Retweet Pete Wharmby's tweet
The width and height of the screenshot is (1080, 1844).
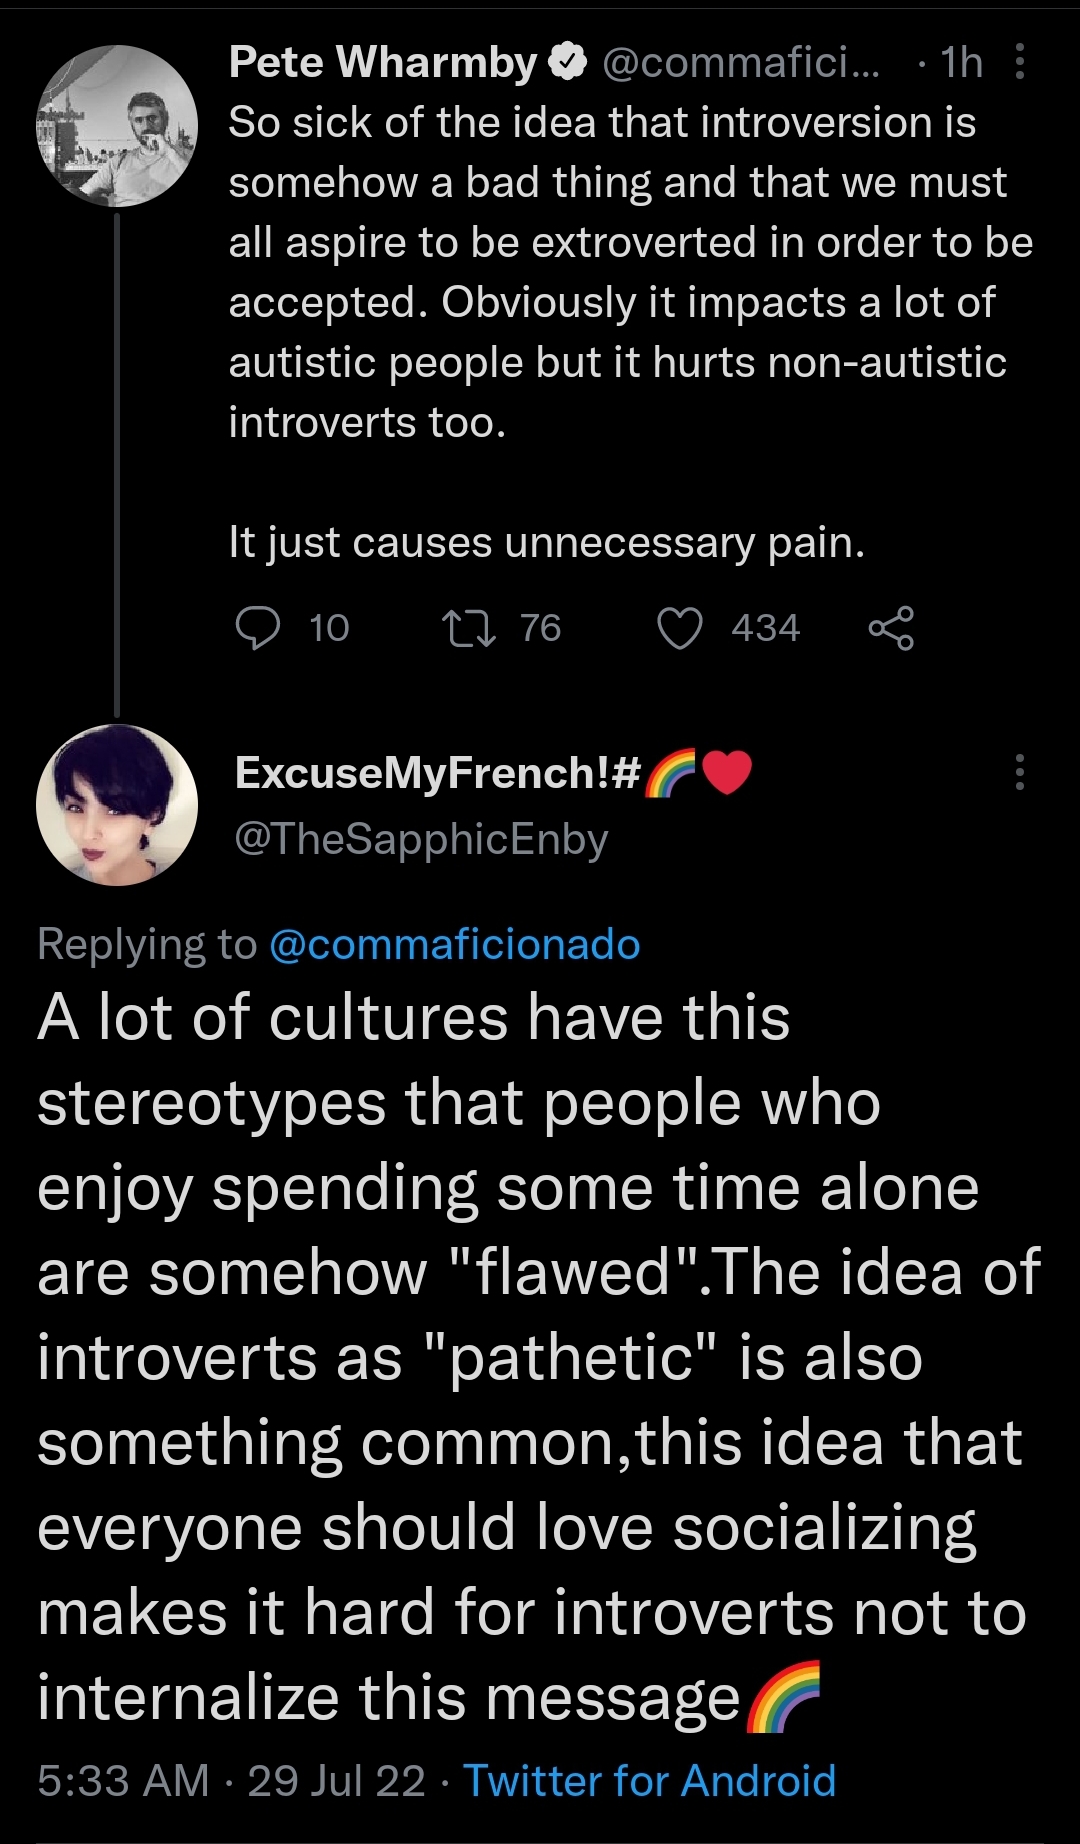pyautogui.click(x=468, y=629)
